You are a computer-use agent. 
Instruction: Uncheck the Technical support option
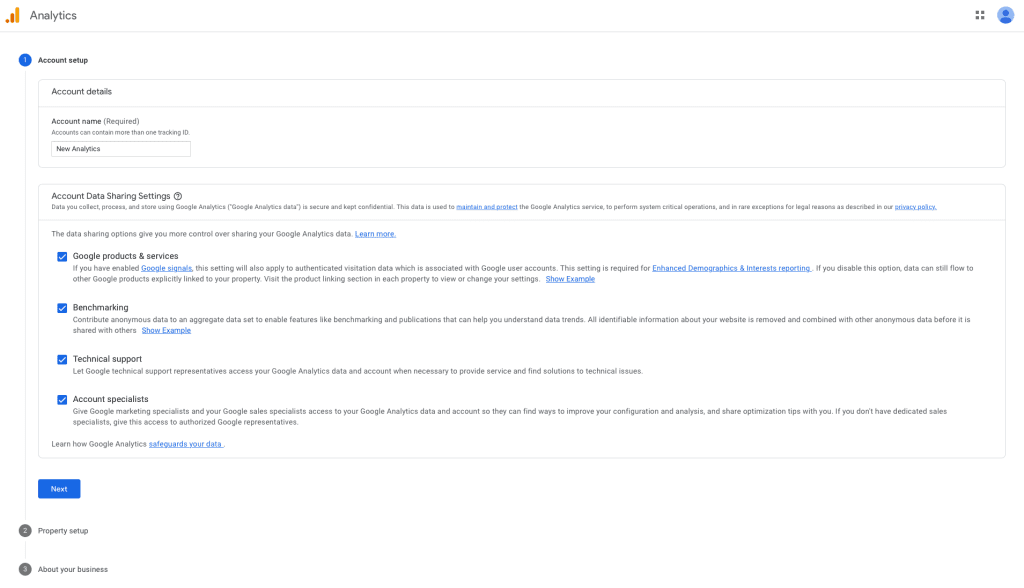point(62,358)
